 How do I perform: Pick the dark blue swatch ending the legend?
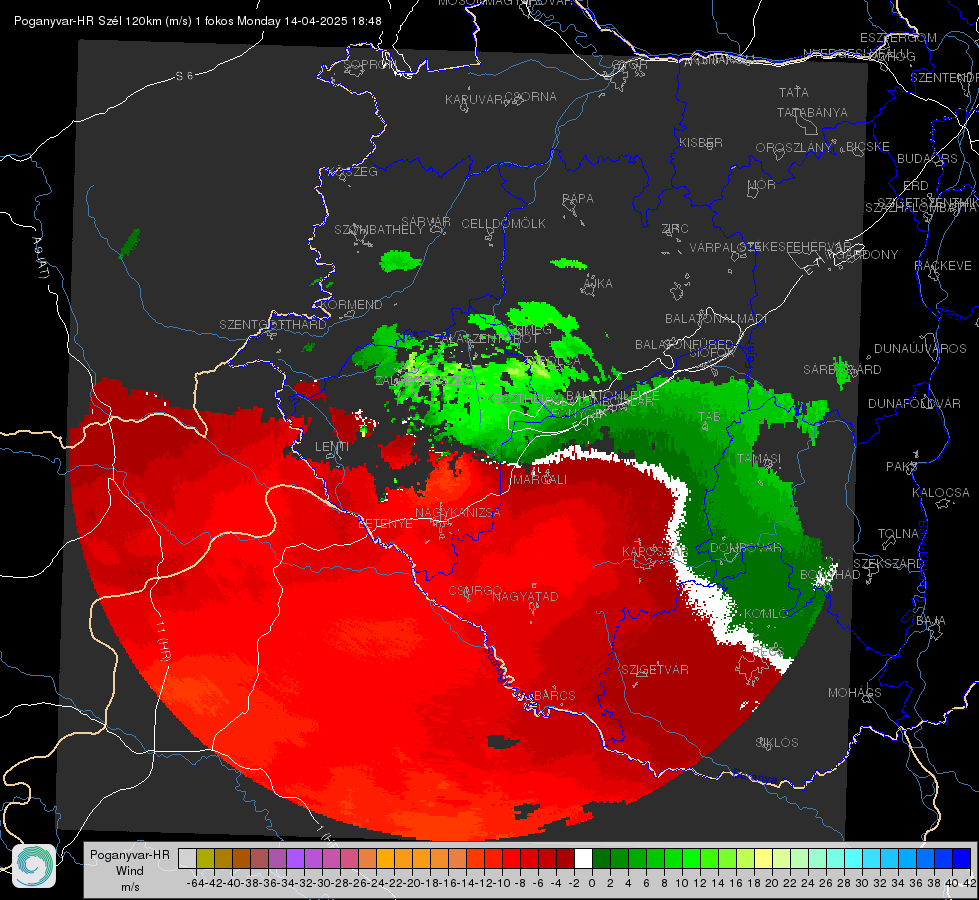coord(962,859)
